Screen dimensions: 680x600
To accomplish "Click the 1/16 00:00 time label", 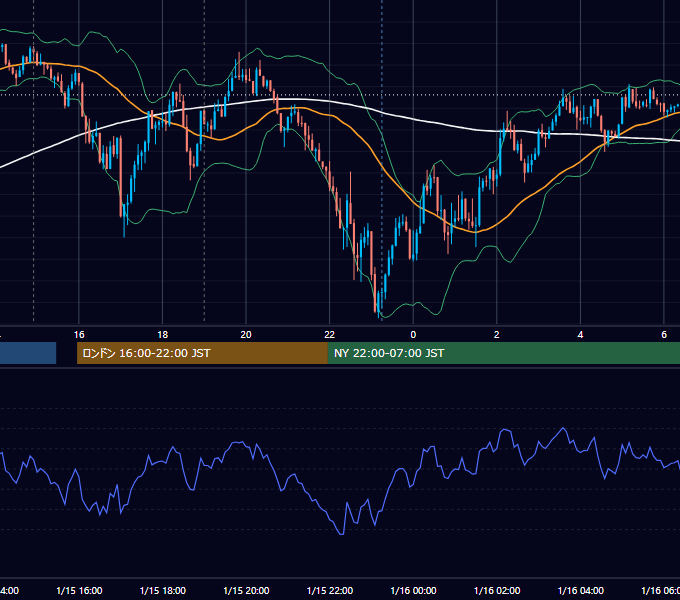I will [x=413, y=590].
